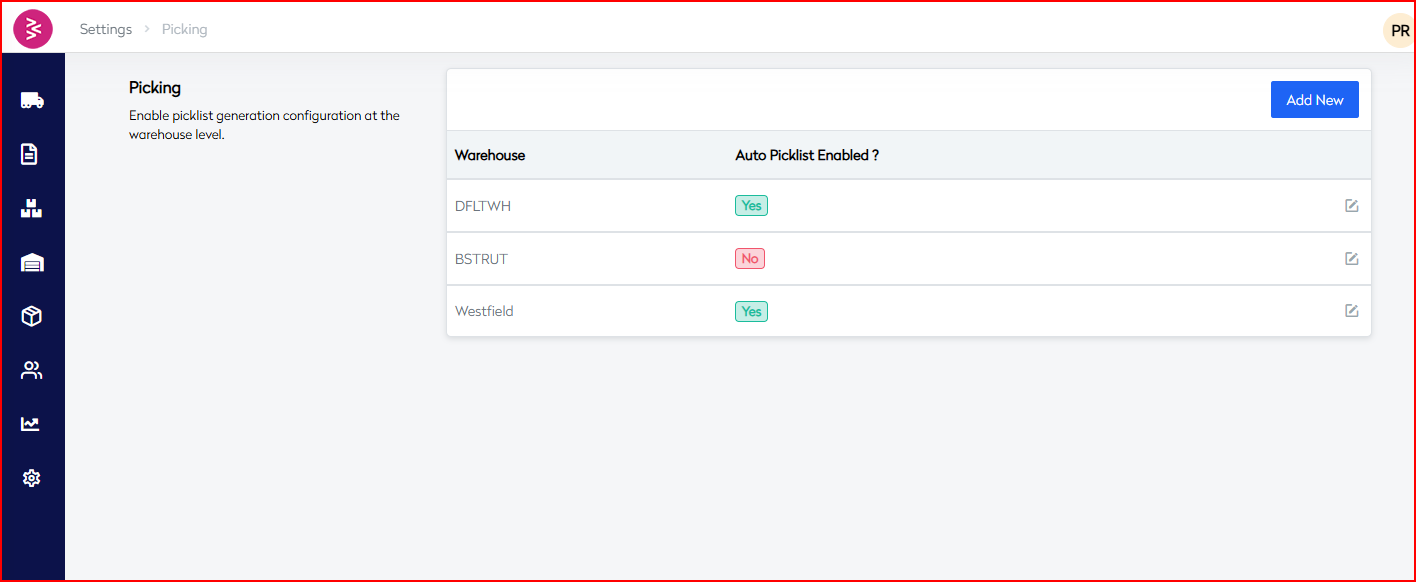
Task: Open the orders document icon in sidebar
Action: click(32, 154)
